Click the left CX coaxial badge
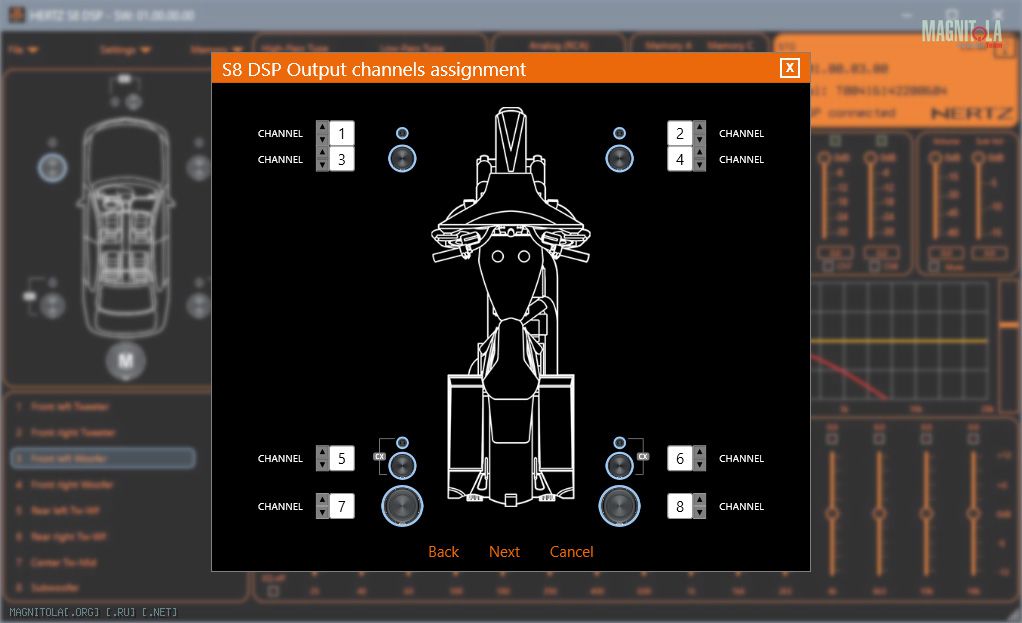Screen dimensions: 1022x623 (x=379, y=456)
